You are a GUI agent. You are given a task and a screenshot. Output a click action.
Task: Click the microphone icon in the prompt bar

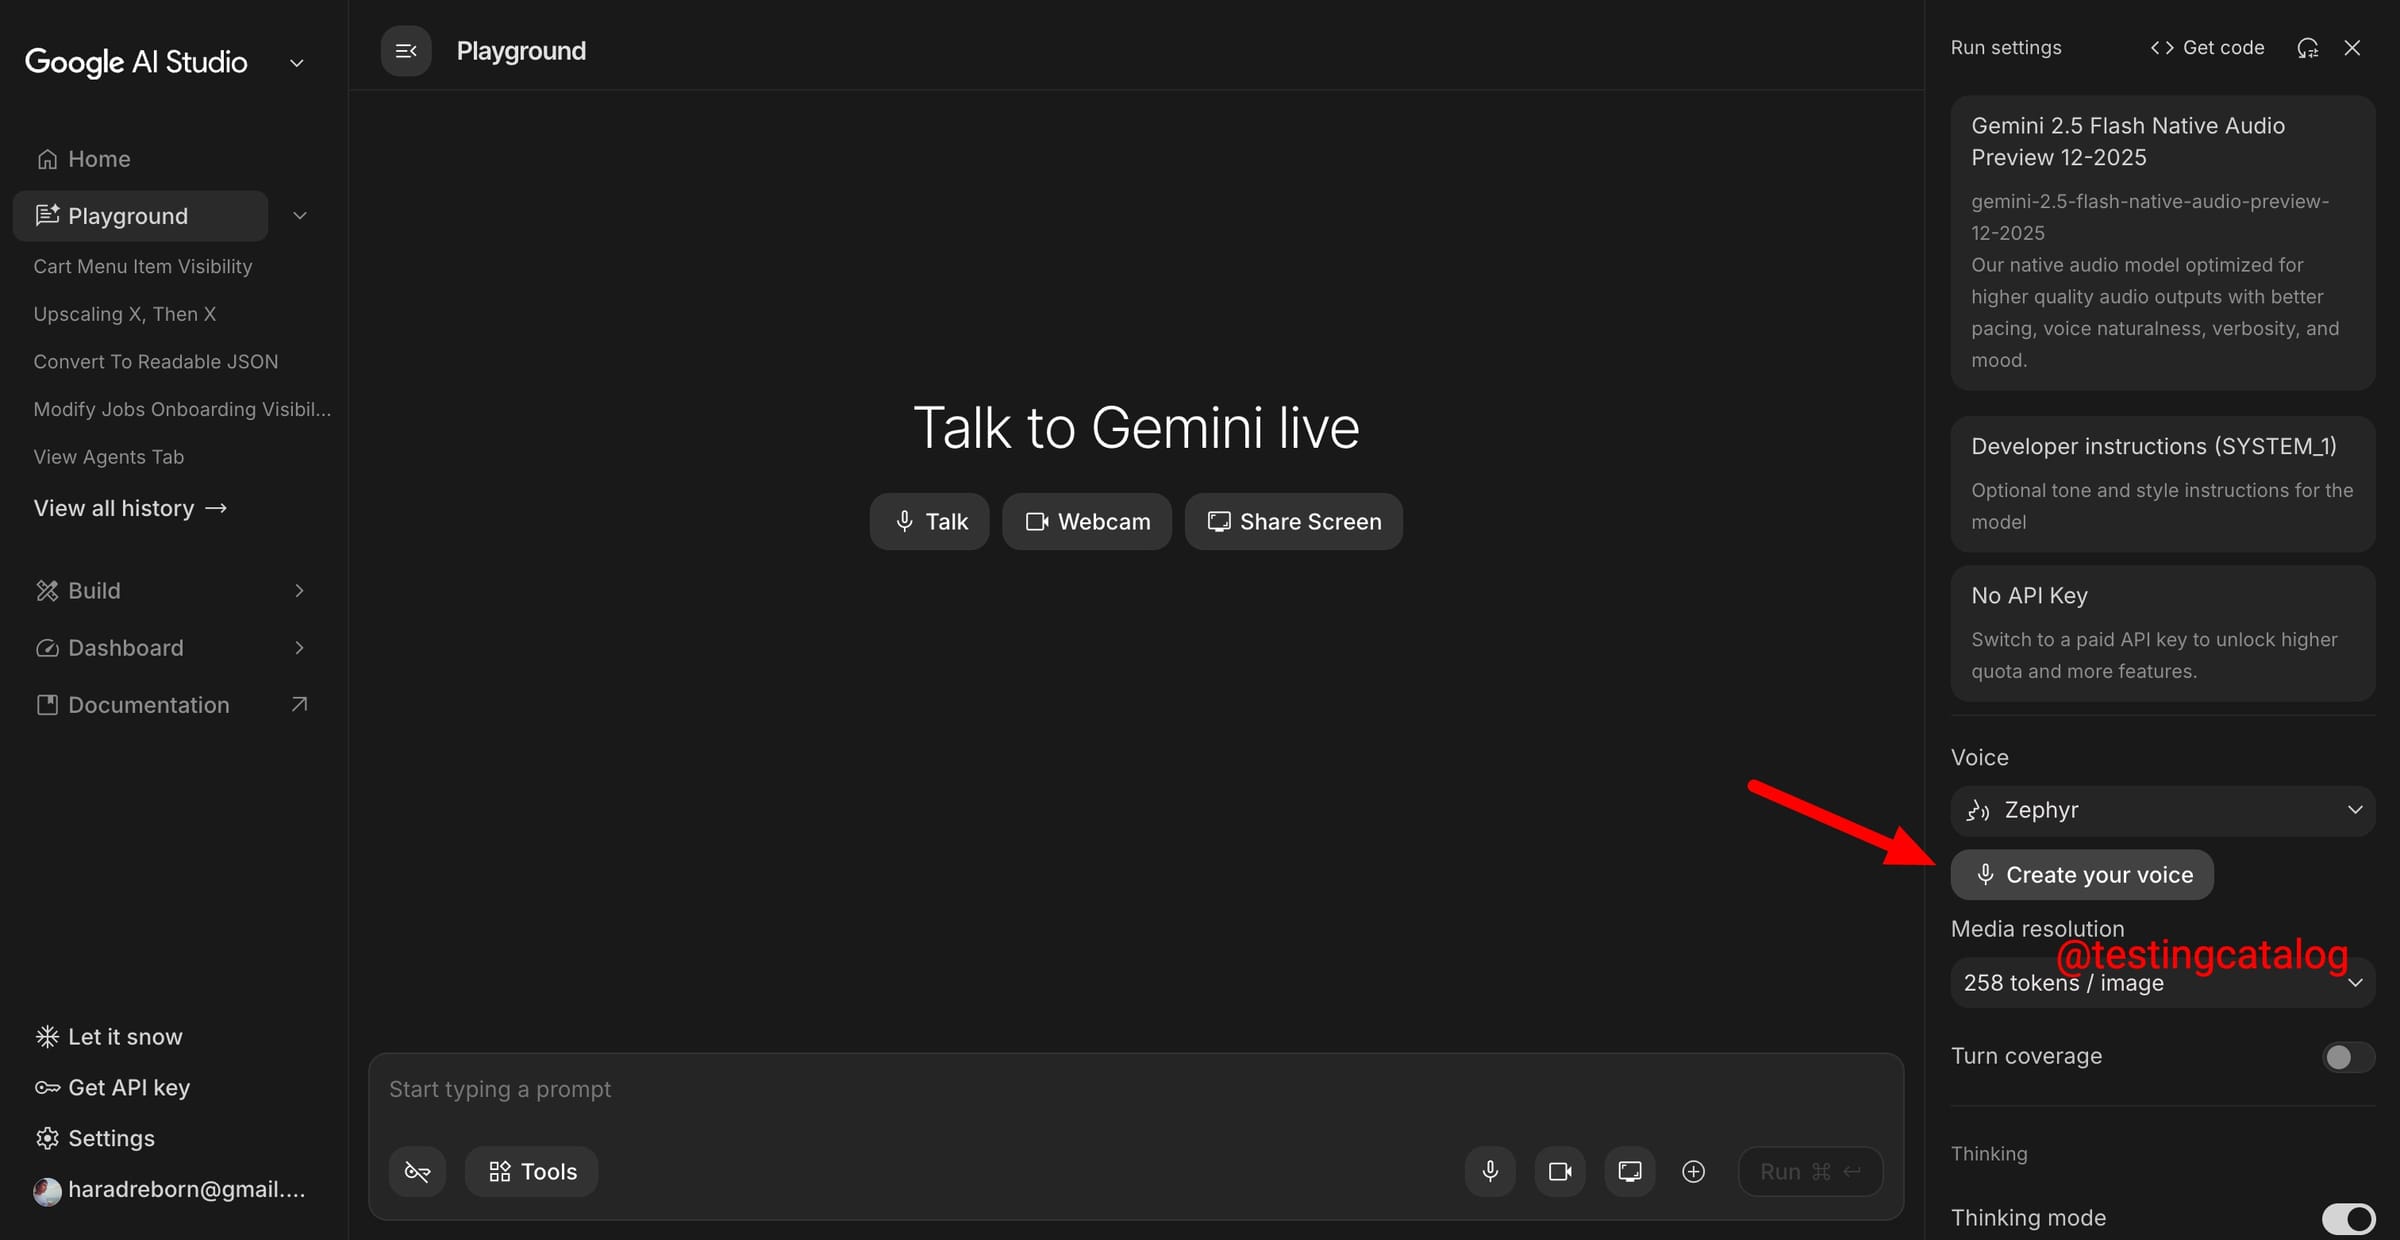point(1489,1171)
